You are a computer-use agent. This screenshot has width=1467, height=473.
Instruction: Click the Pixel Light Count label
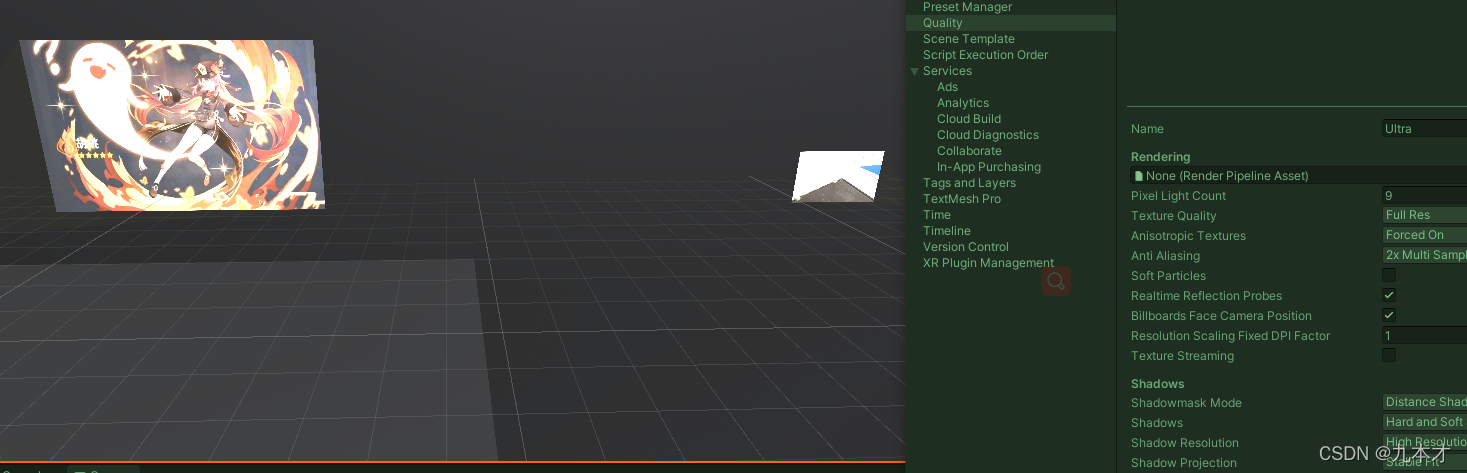pos(1178,196)
